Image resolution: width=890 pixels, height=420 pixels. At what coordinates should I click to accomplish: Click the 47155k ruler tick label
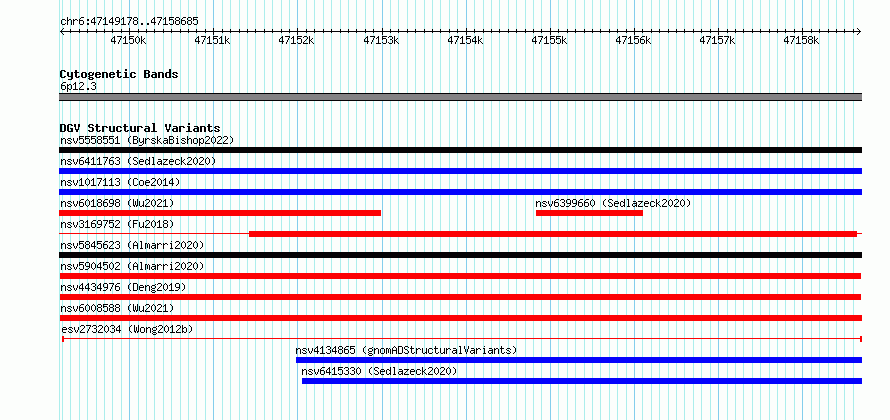coord(549,40)
